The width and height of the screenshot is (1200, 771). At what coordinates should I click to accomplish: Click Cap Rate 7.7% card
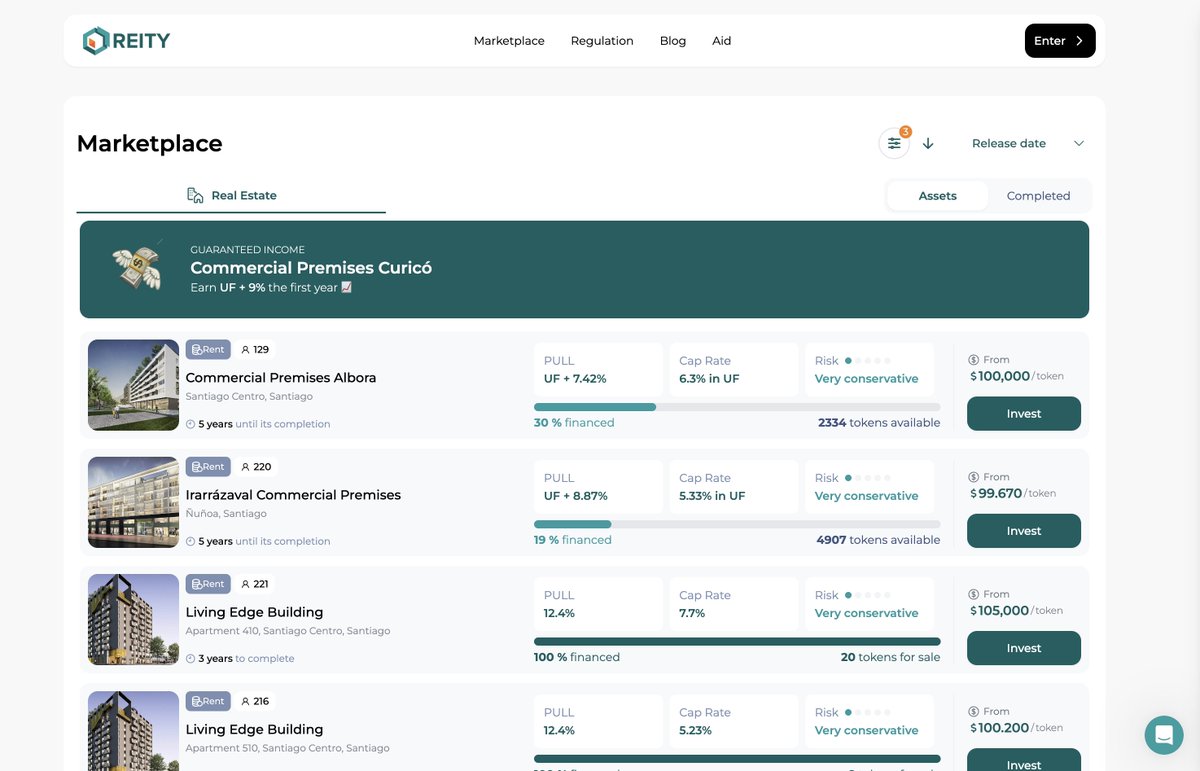[734, 604]
